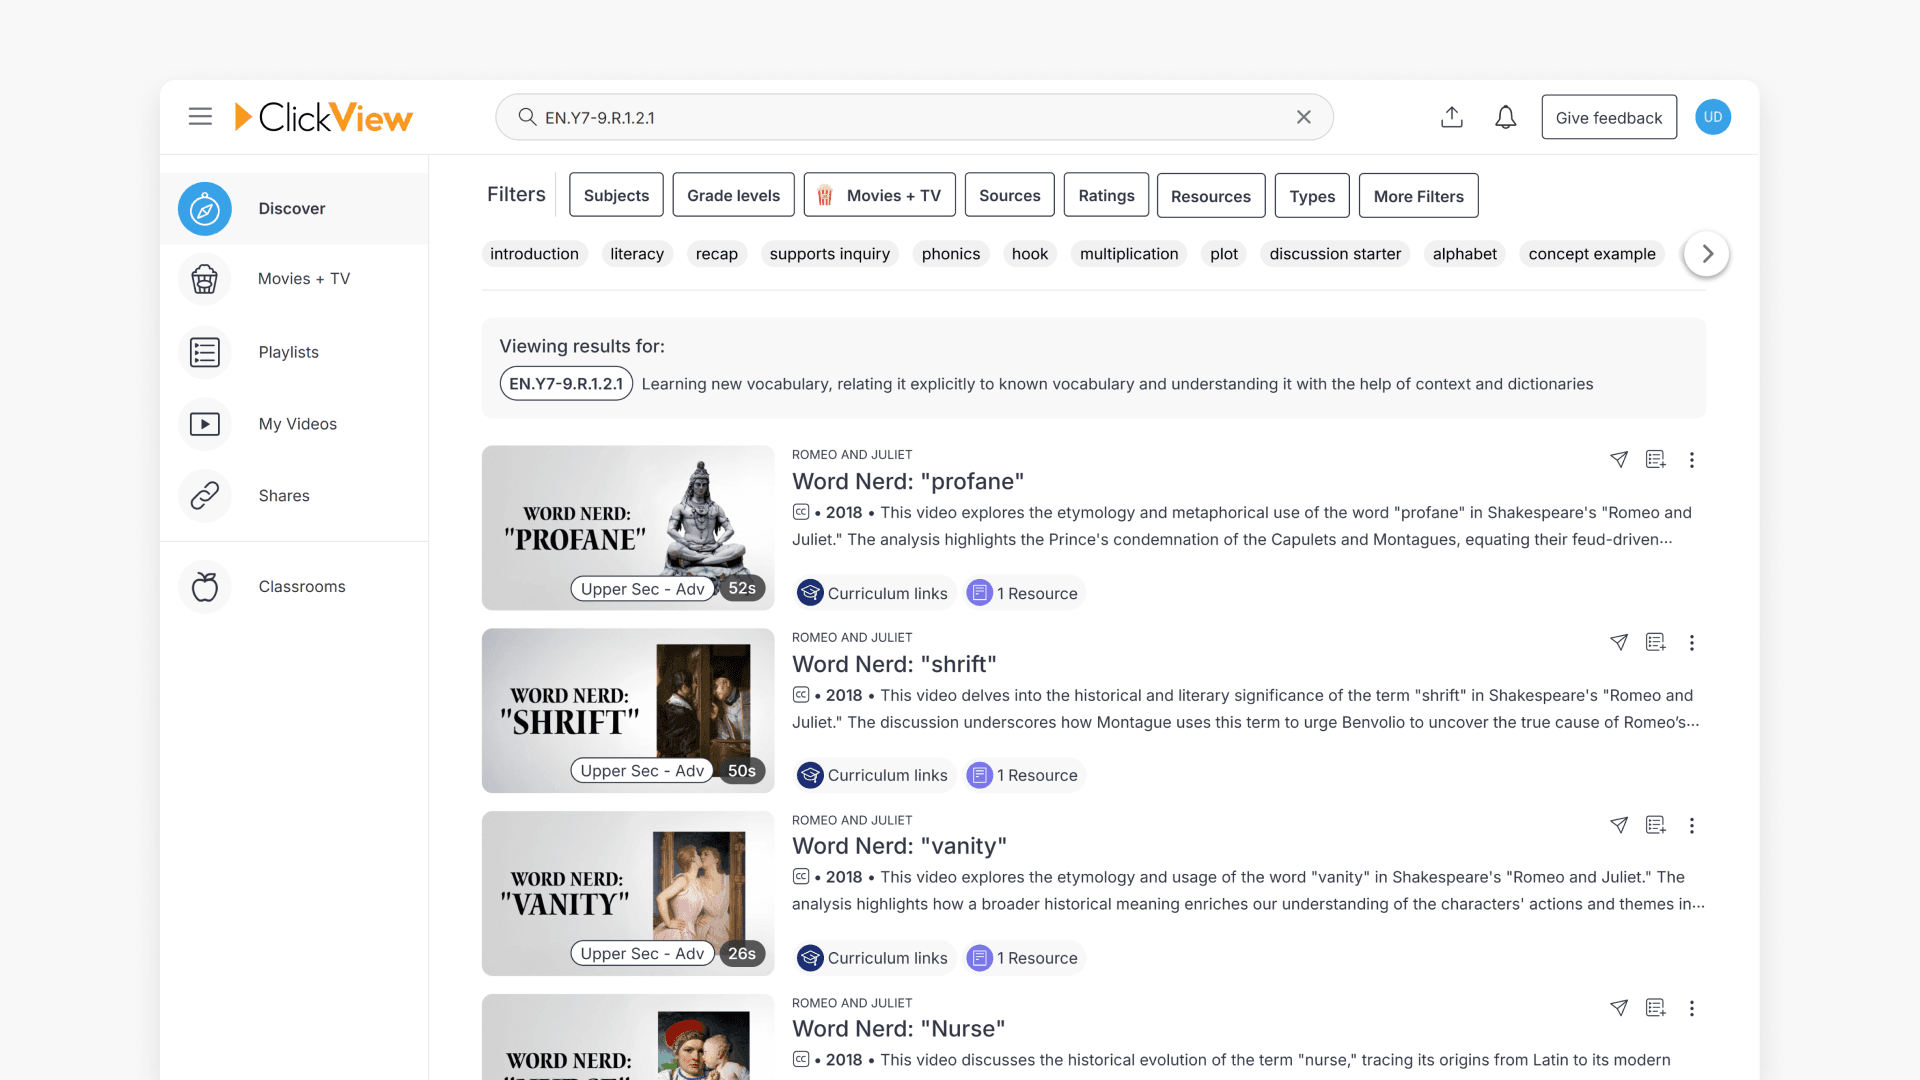Switch to the Movies + TV section
Viewport: 1920px width, 1080px height.
click(x=304, y=279)
